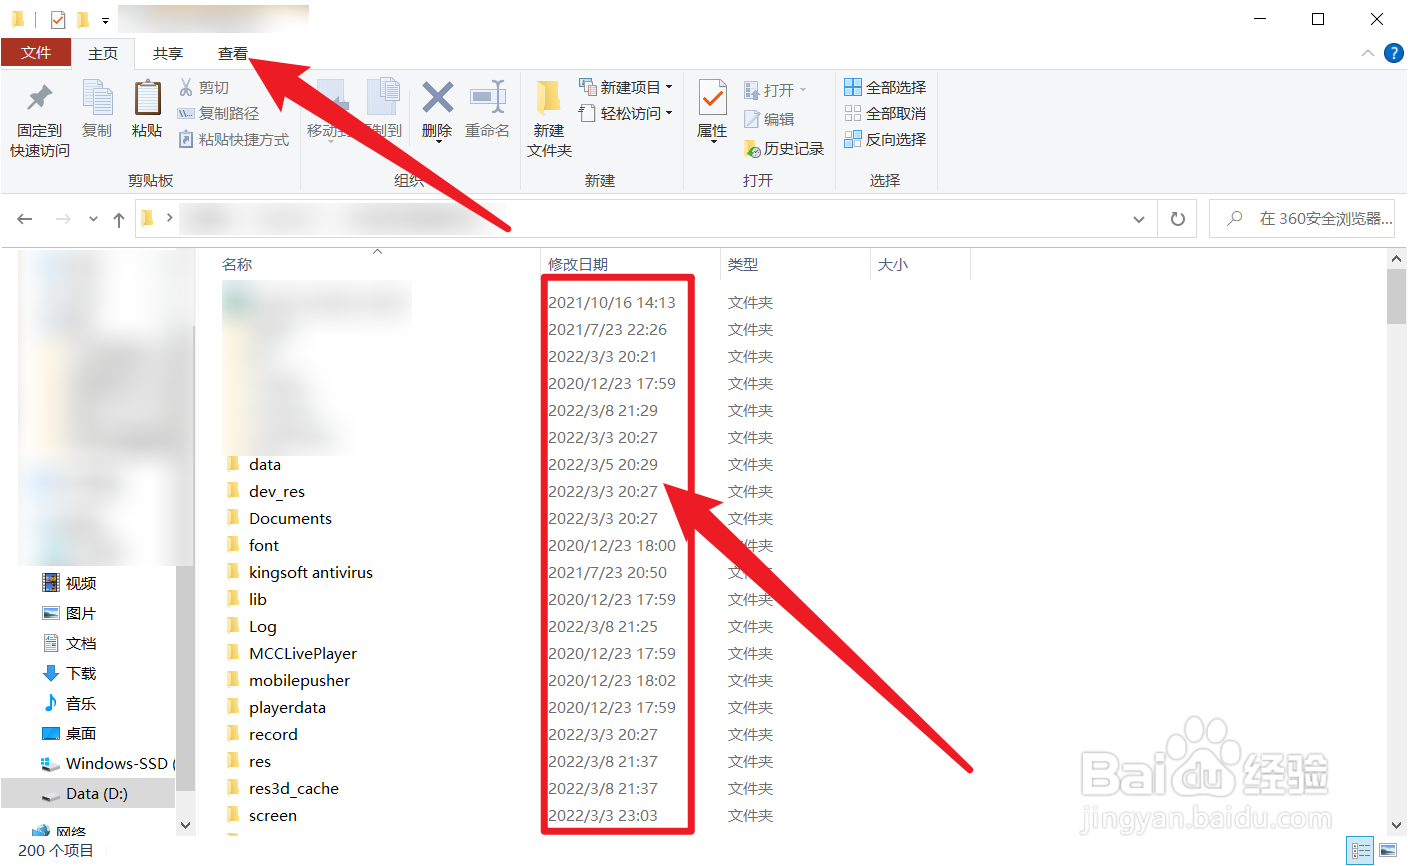
Task: Switch to Share (共享) tab
Action: (x=168, y=53)
